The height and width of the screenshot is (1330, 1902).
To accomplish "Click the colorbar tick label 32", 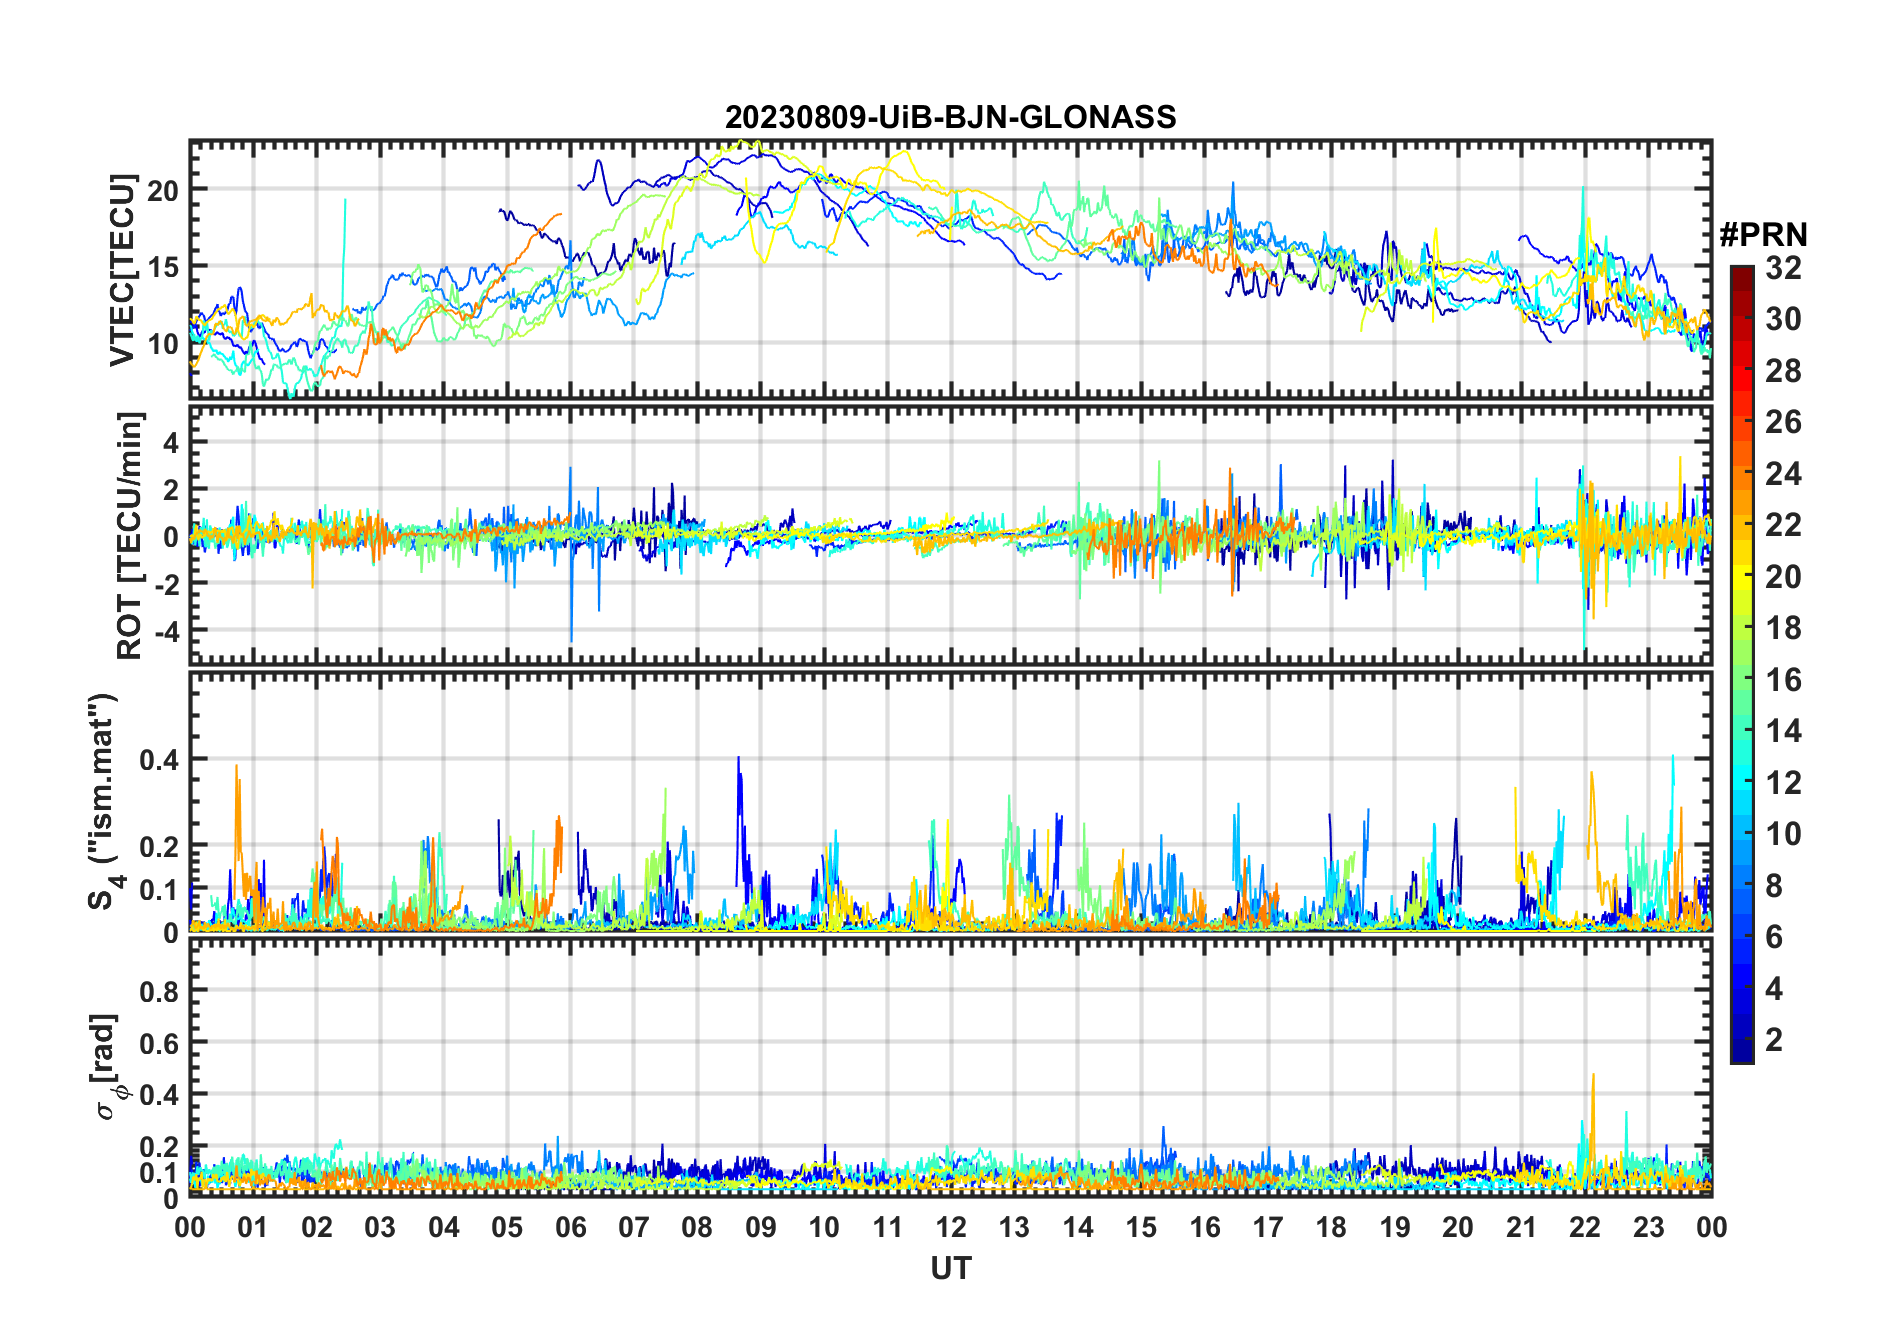I will [1783, 268].
